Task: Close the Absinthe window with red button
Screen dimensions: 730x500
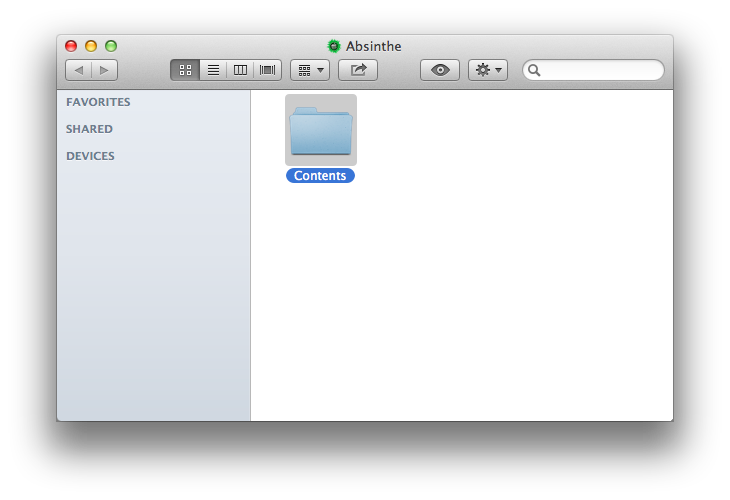Action: (x=71, y=46)
